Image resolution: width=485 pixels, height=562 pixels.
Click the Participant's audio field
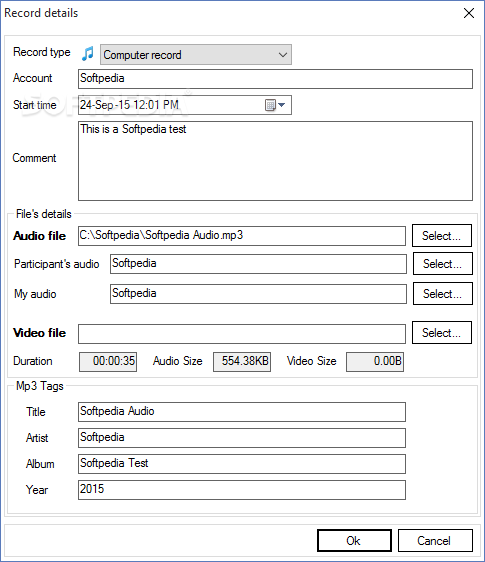click(x=258, y=264)
